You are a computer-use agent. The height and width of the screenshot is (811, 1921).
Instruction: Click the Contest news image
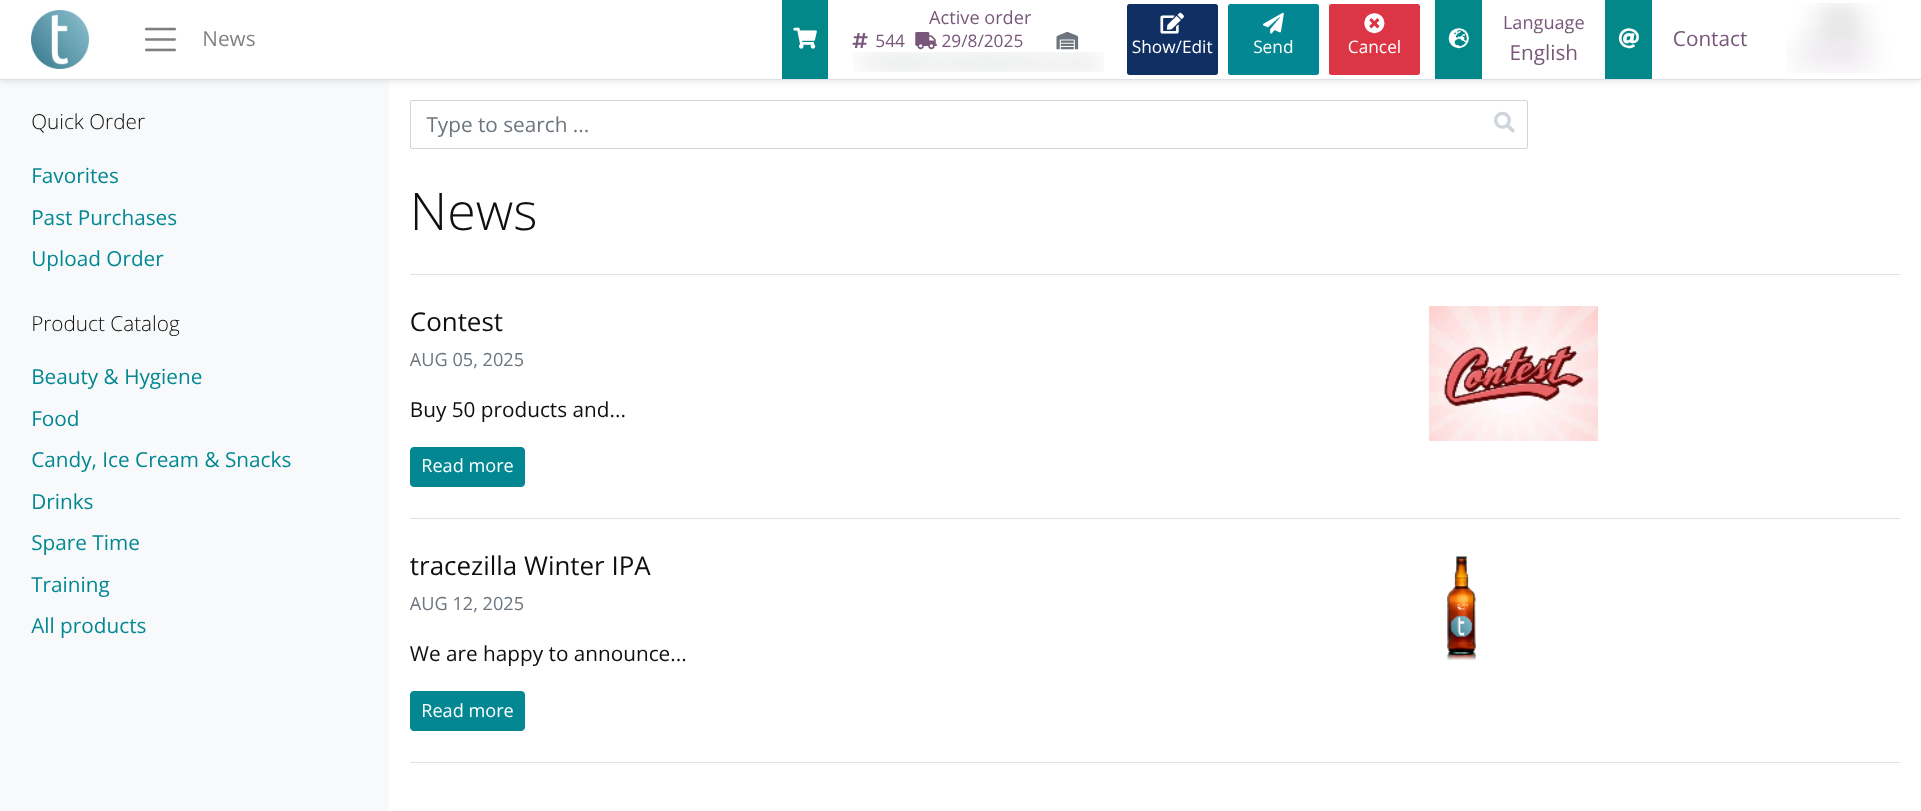pyautogui.click(x=1513, y=374)
